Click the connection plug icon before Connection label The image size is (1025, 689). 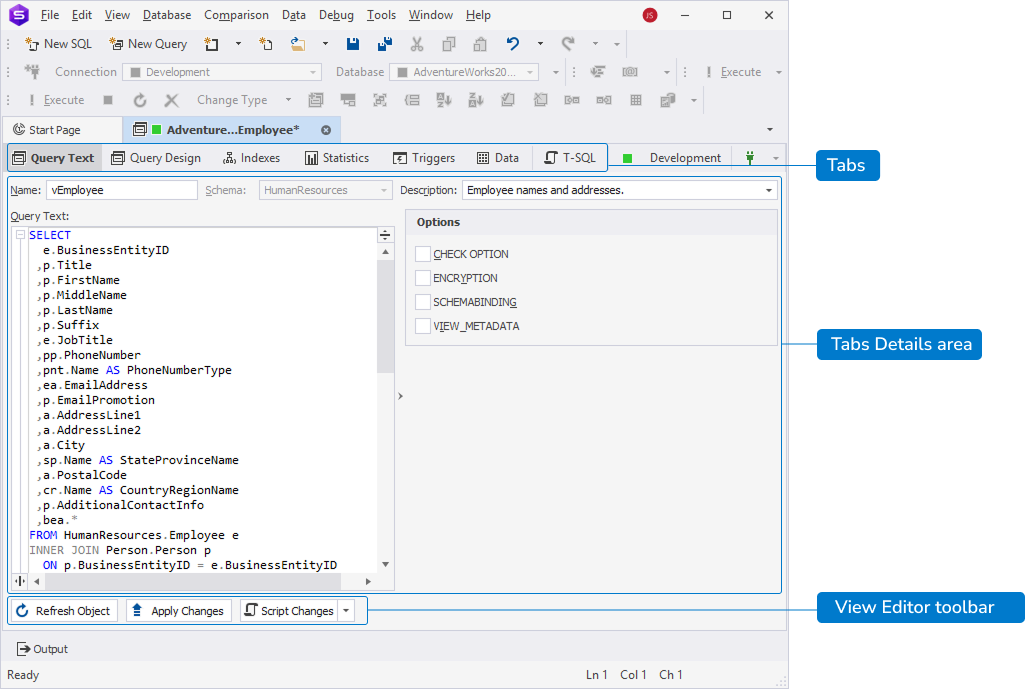coord(32,72)
